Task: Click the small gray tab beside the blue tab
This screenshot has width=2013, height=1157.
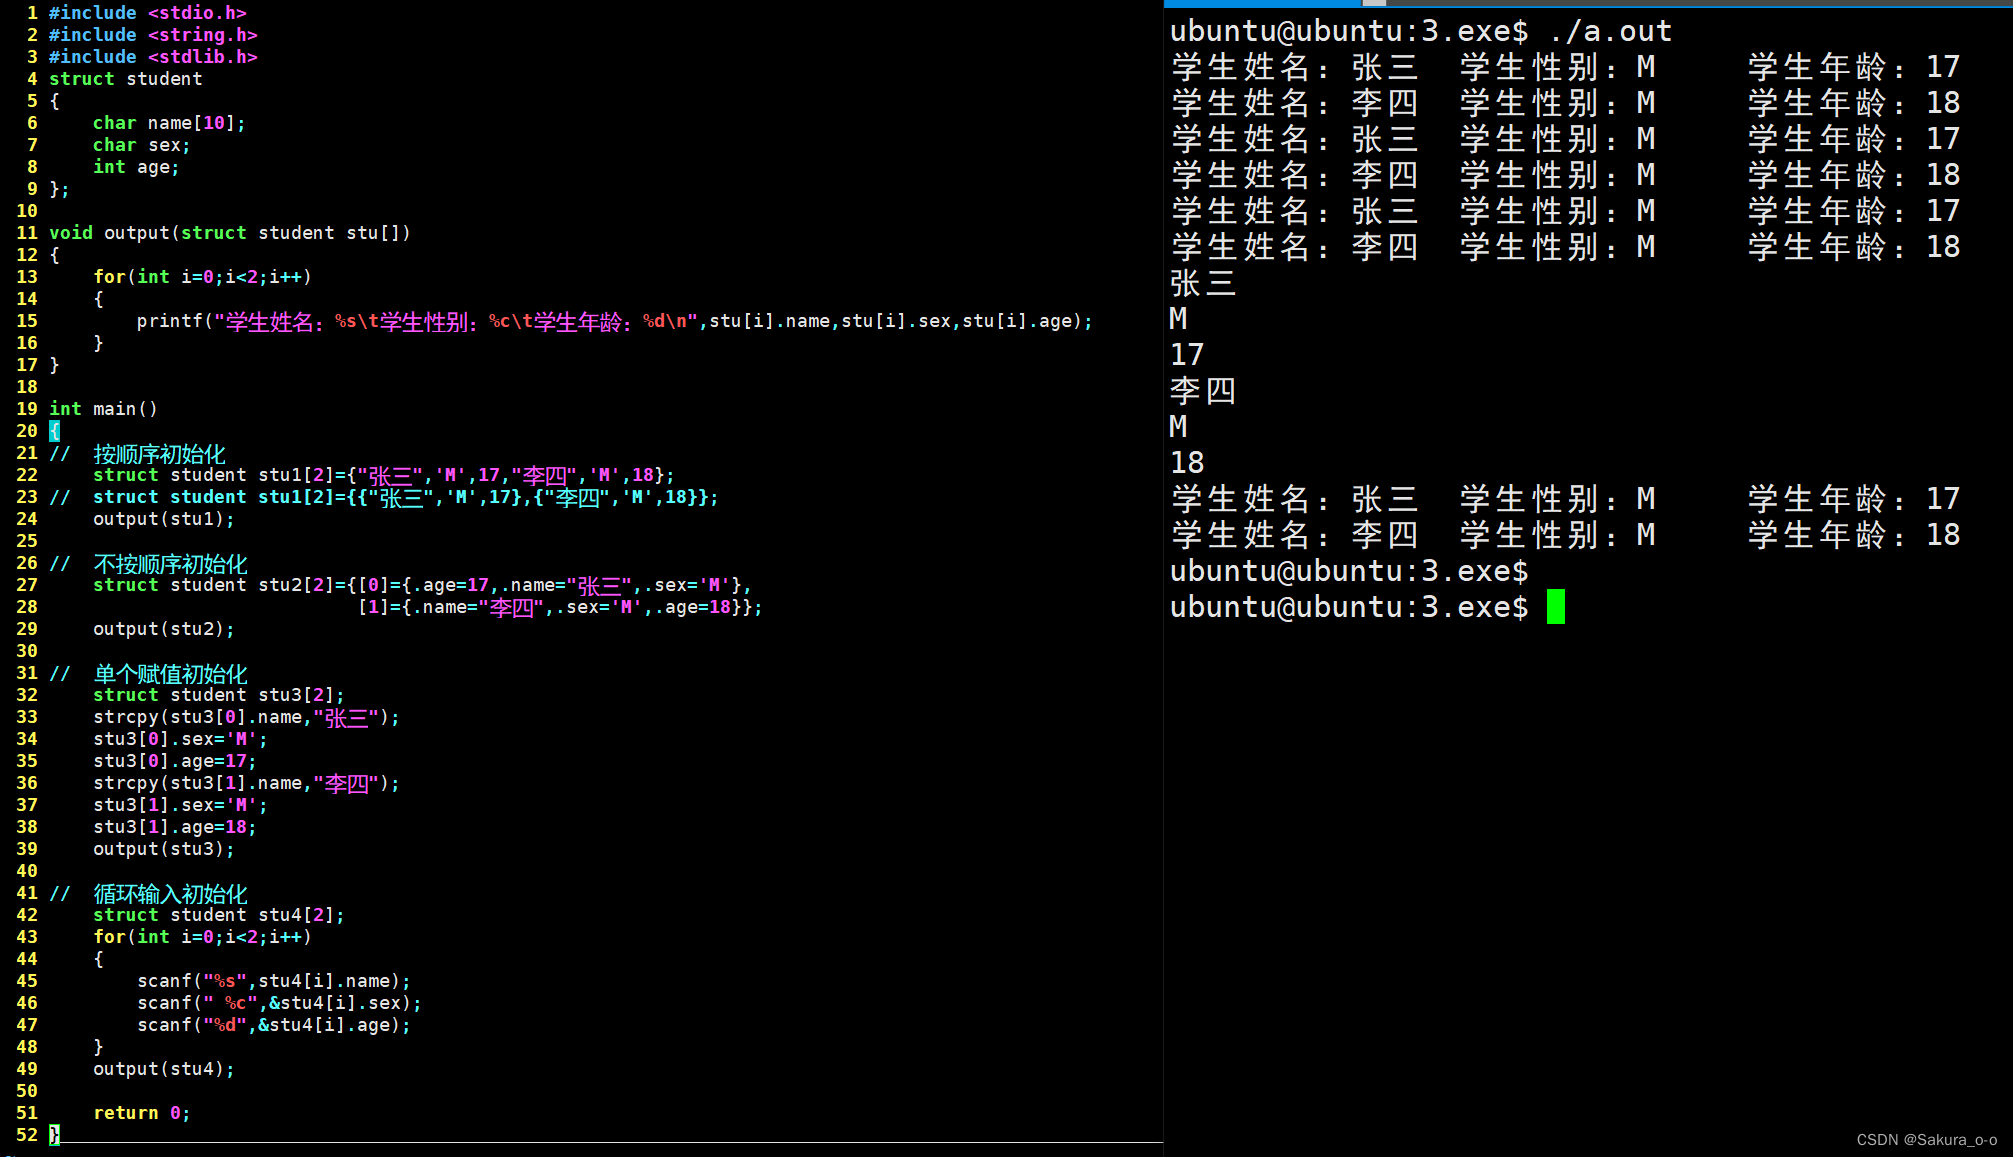Action: (x=1374, y=3)
